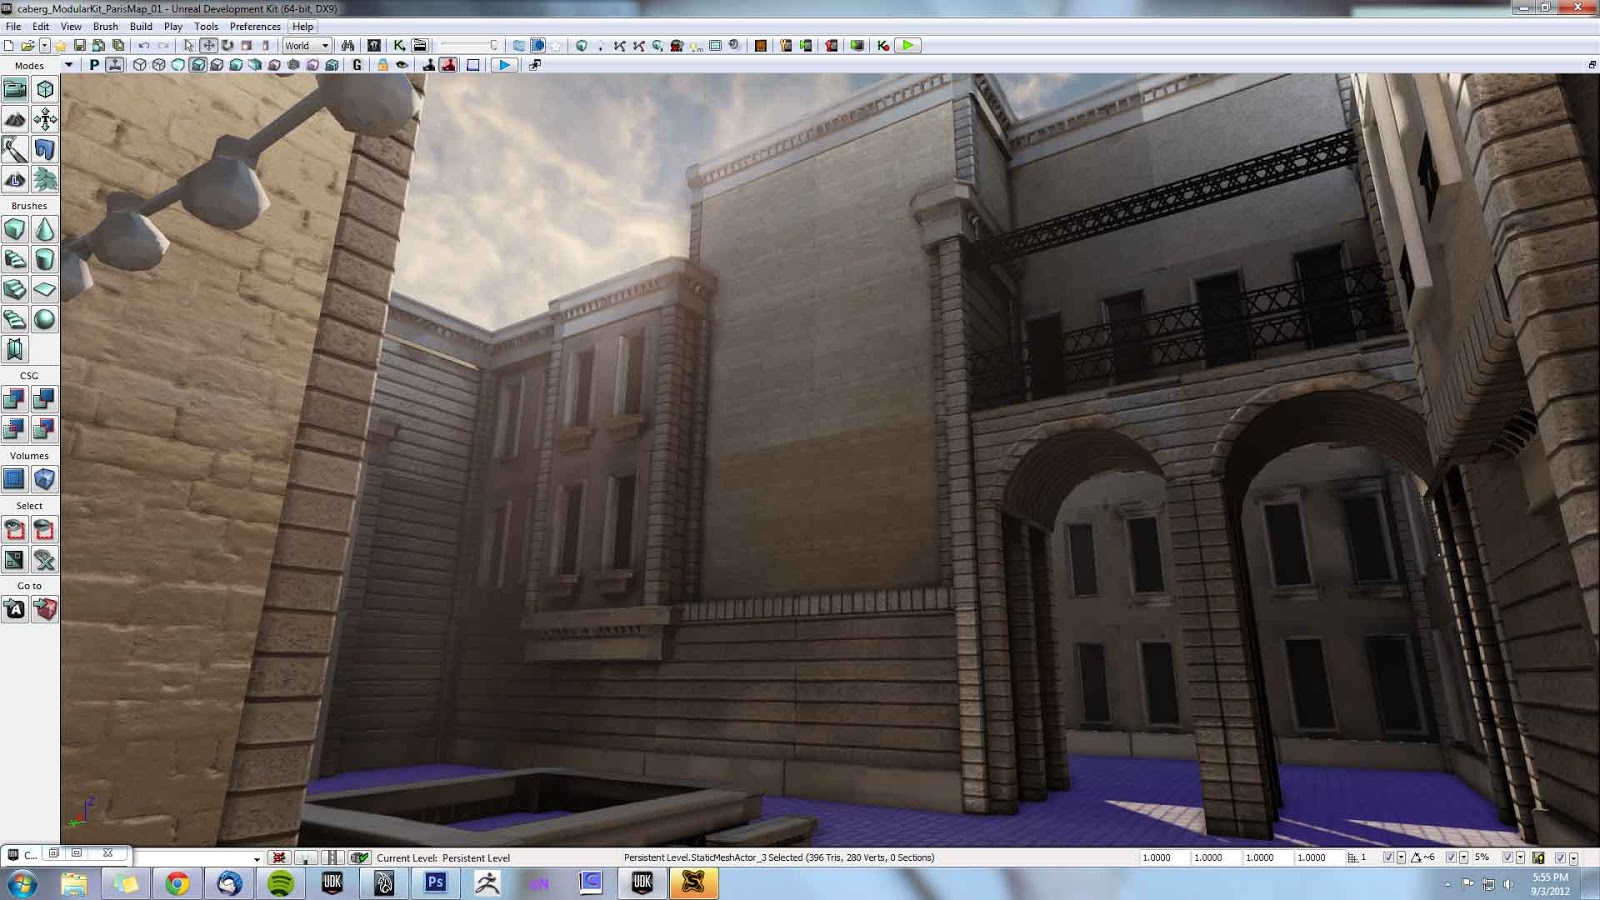Toggle the drag grid snap checkbox
This screenshot has width=1600, height=900.
(x=1388, y=858)
